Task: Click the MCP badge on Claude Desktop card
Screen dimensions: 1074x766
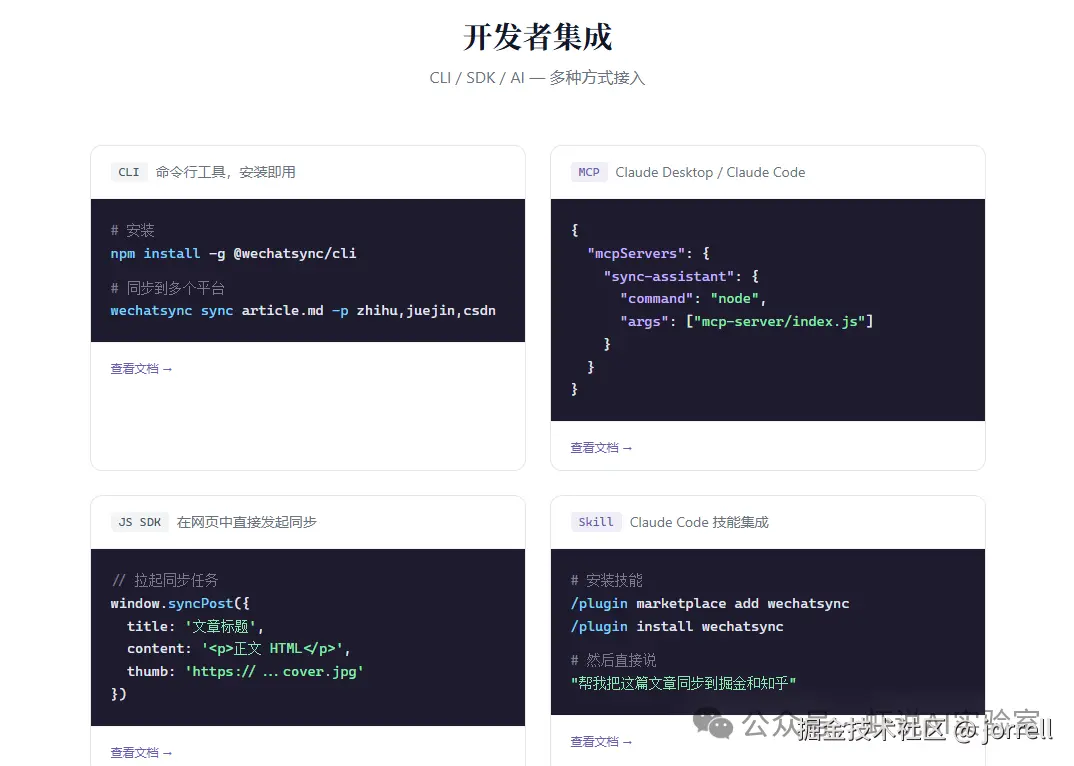Action: [x=589, y=171]
